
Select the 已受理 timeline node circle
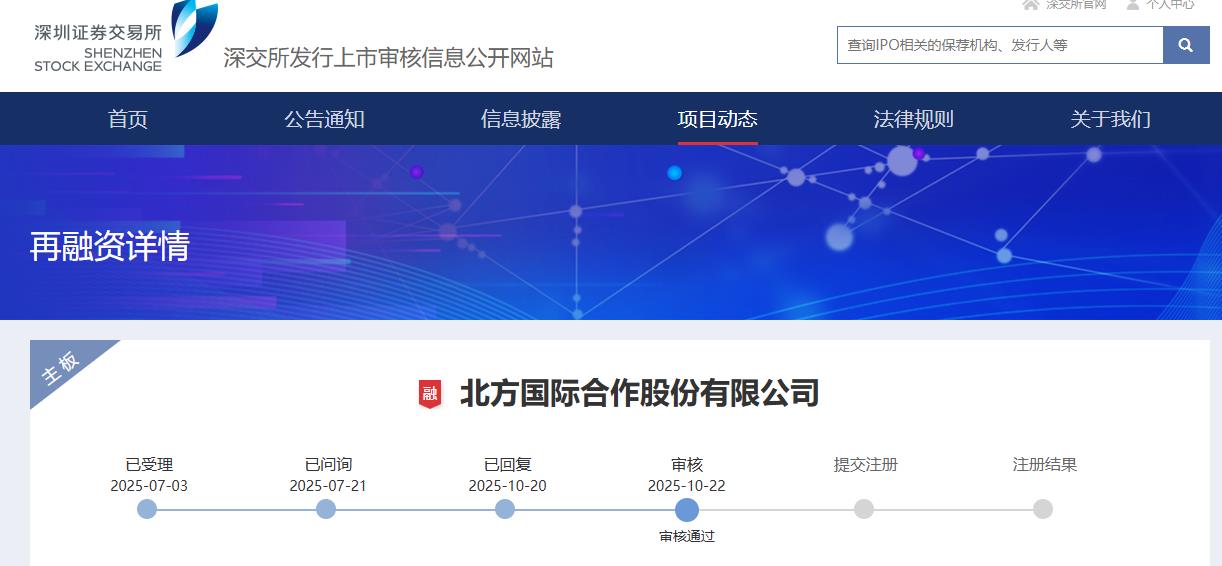pyautogui.click(x=147, y=509)
